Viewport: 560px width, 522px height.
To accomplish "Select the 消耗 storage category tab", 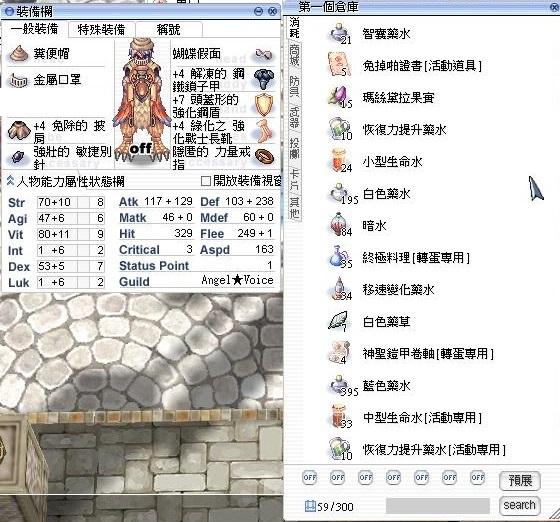I will coord(294,27).
